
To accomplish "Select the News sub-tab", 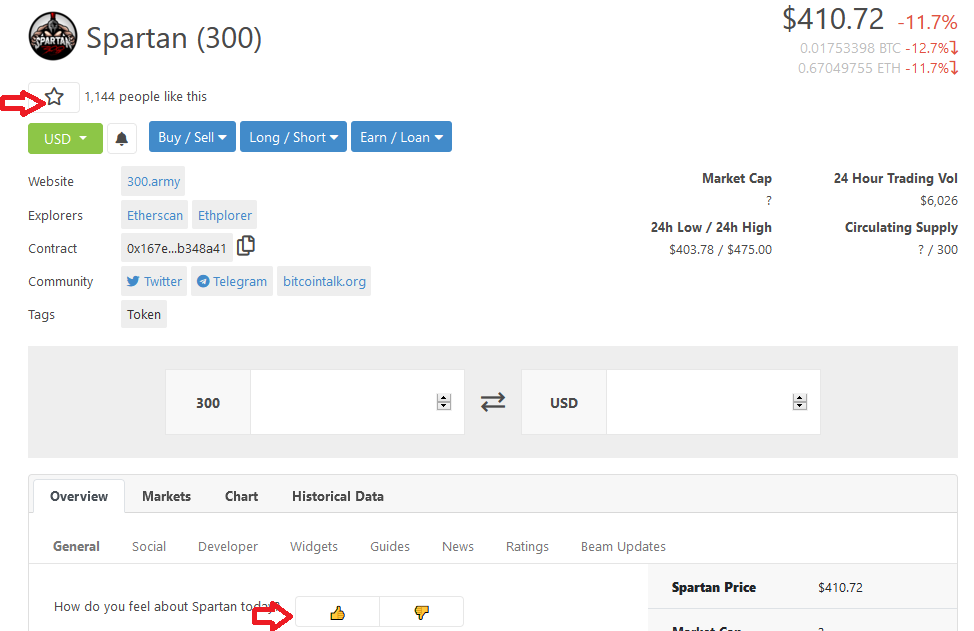I will click(x=458, y=547).
